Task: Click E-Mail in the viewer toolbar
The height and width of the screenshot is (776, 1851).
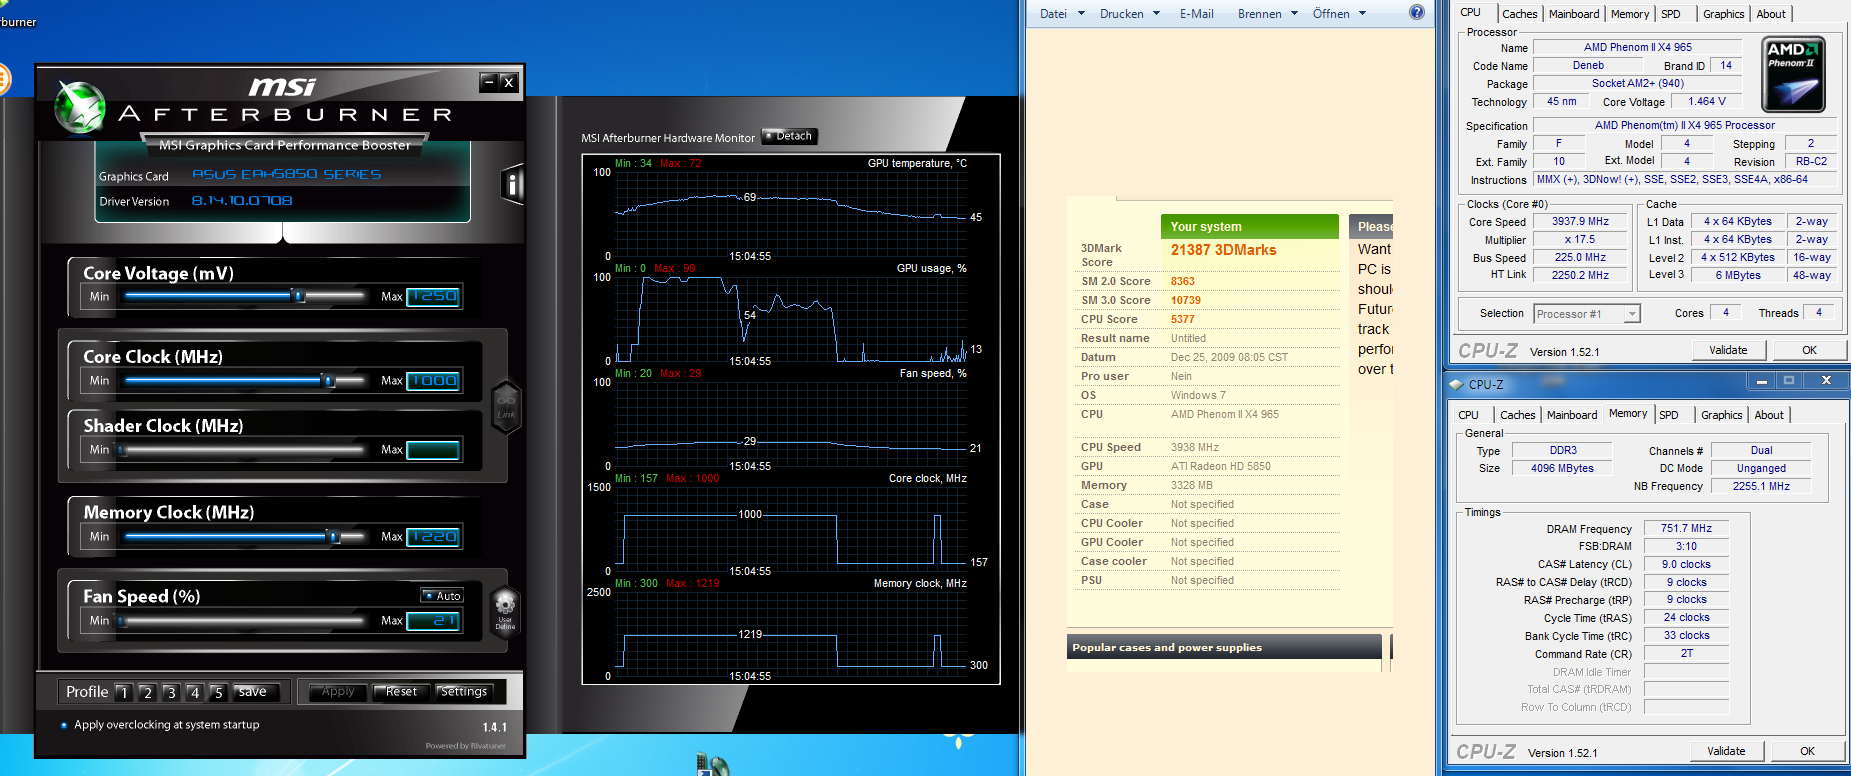Action: (1196, 14)
